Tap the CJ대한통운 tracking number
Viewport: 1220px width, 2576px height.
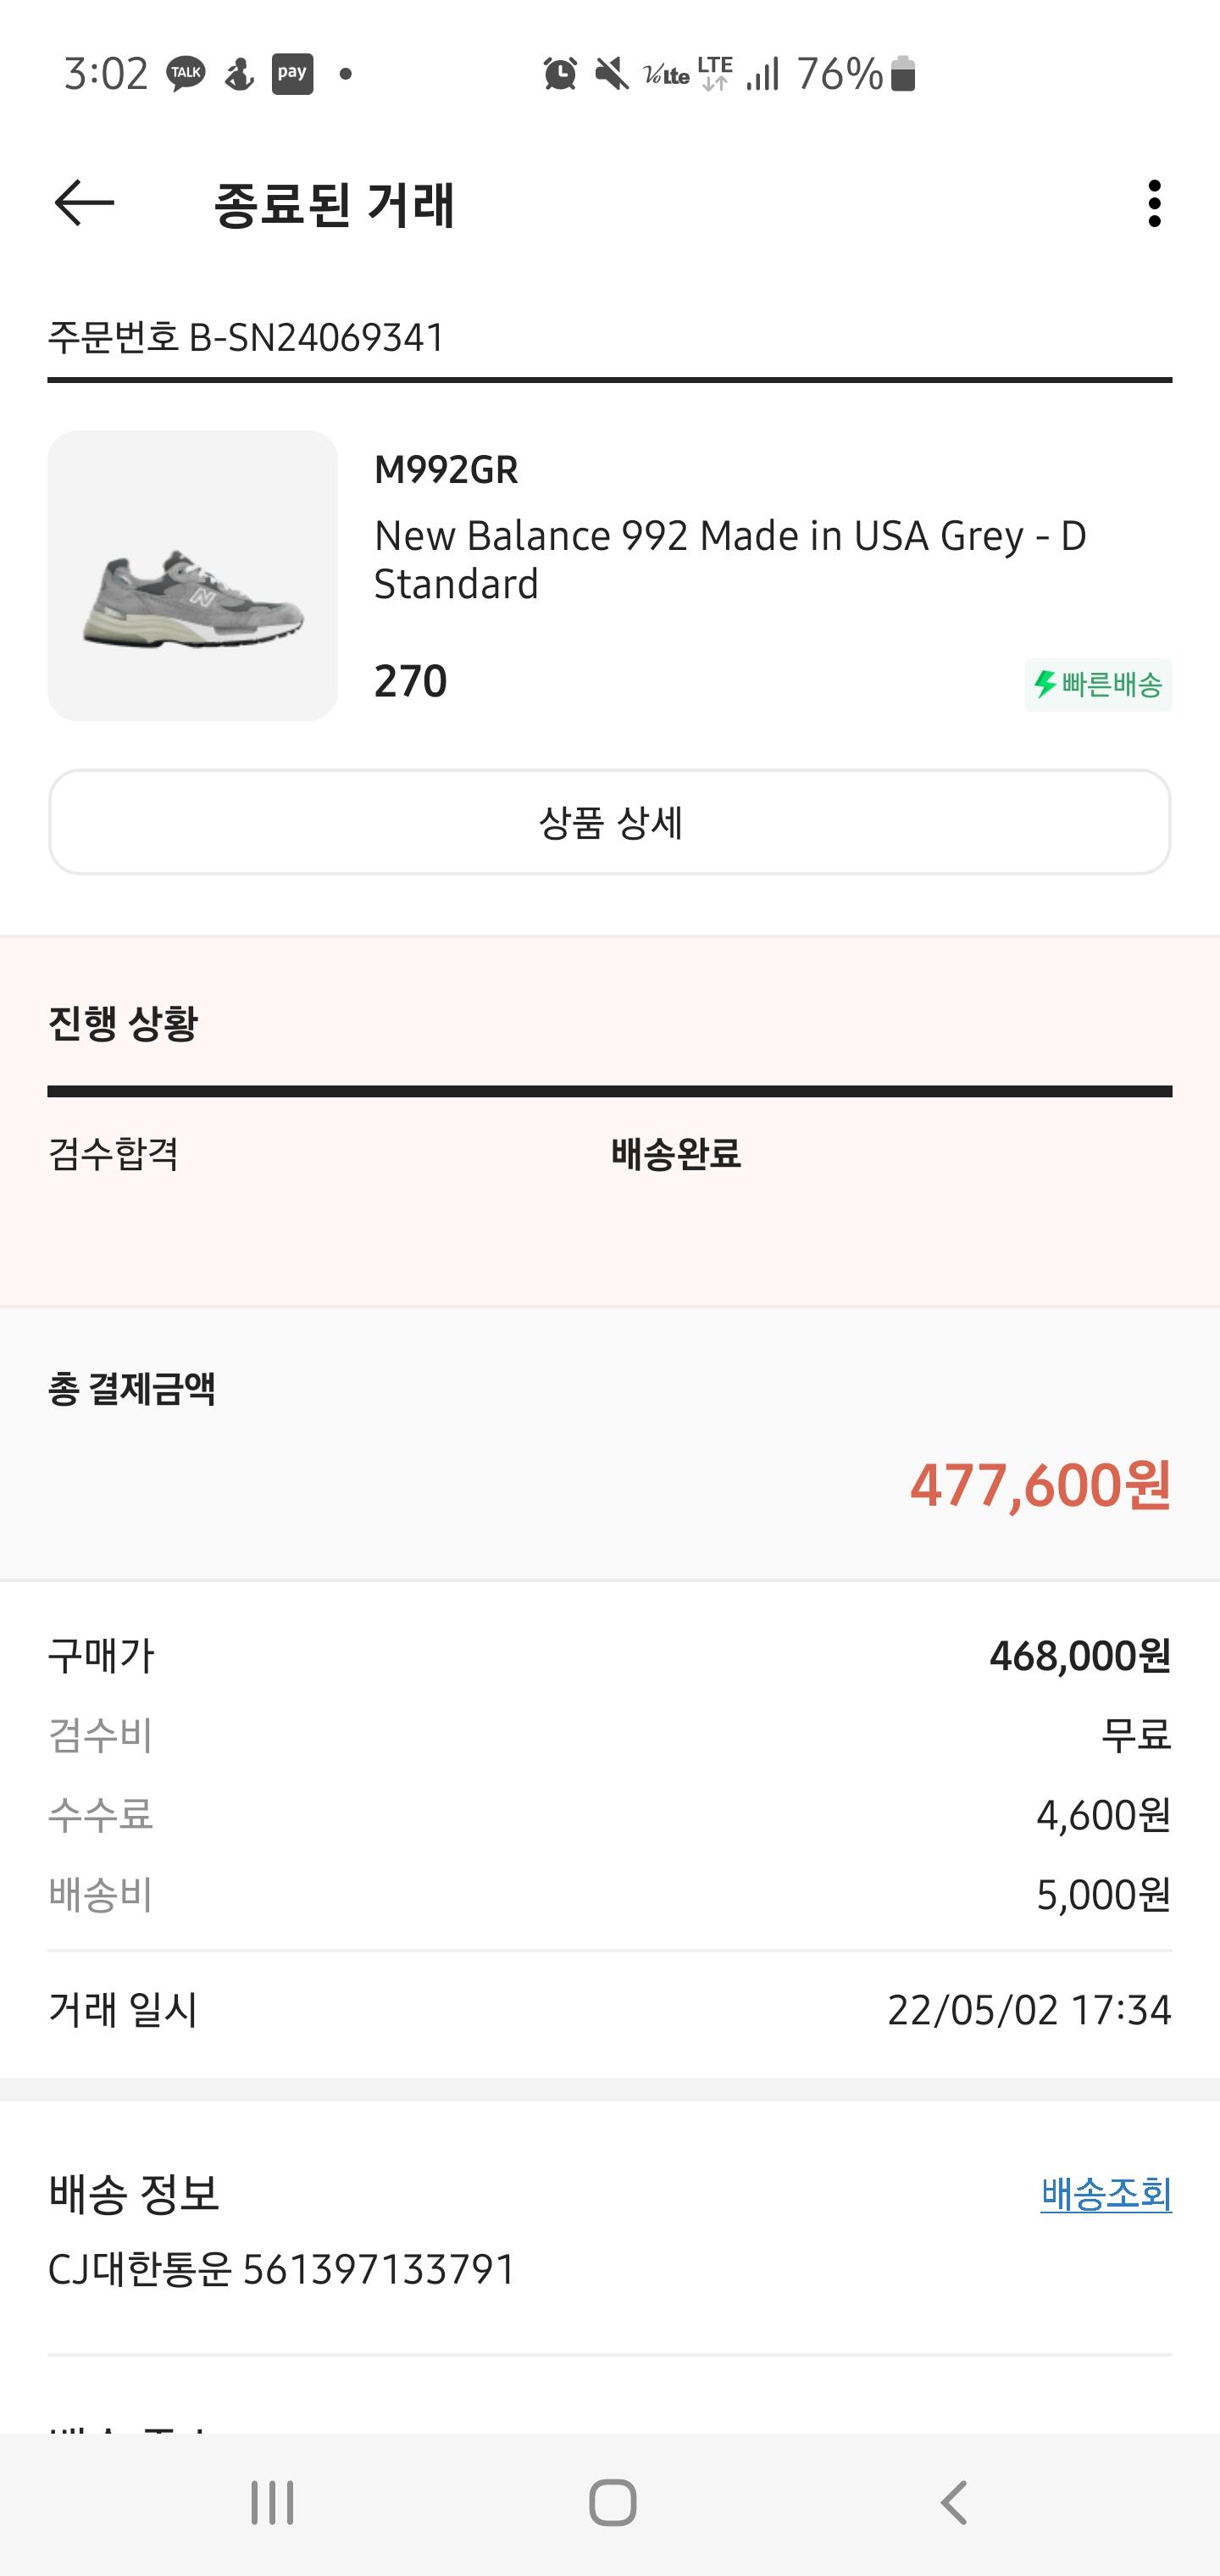(282, 2270)
